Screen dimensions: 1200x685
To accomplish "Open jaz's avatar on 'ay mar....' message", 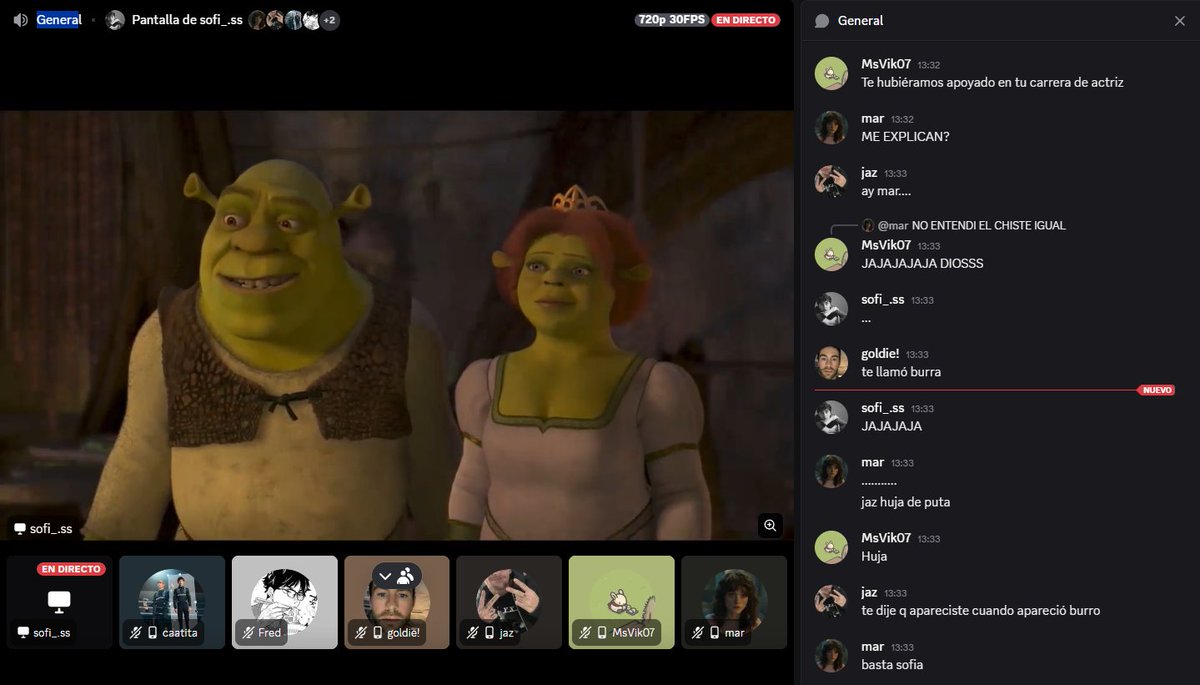I will point(831,181).
